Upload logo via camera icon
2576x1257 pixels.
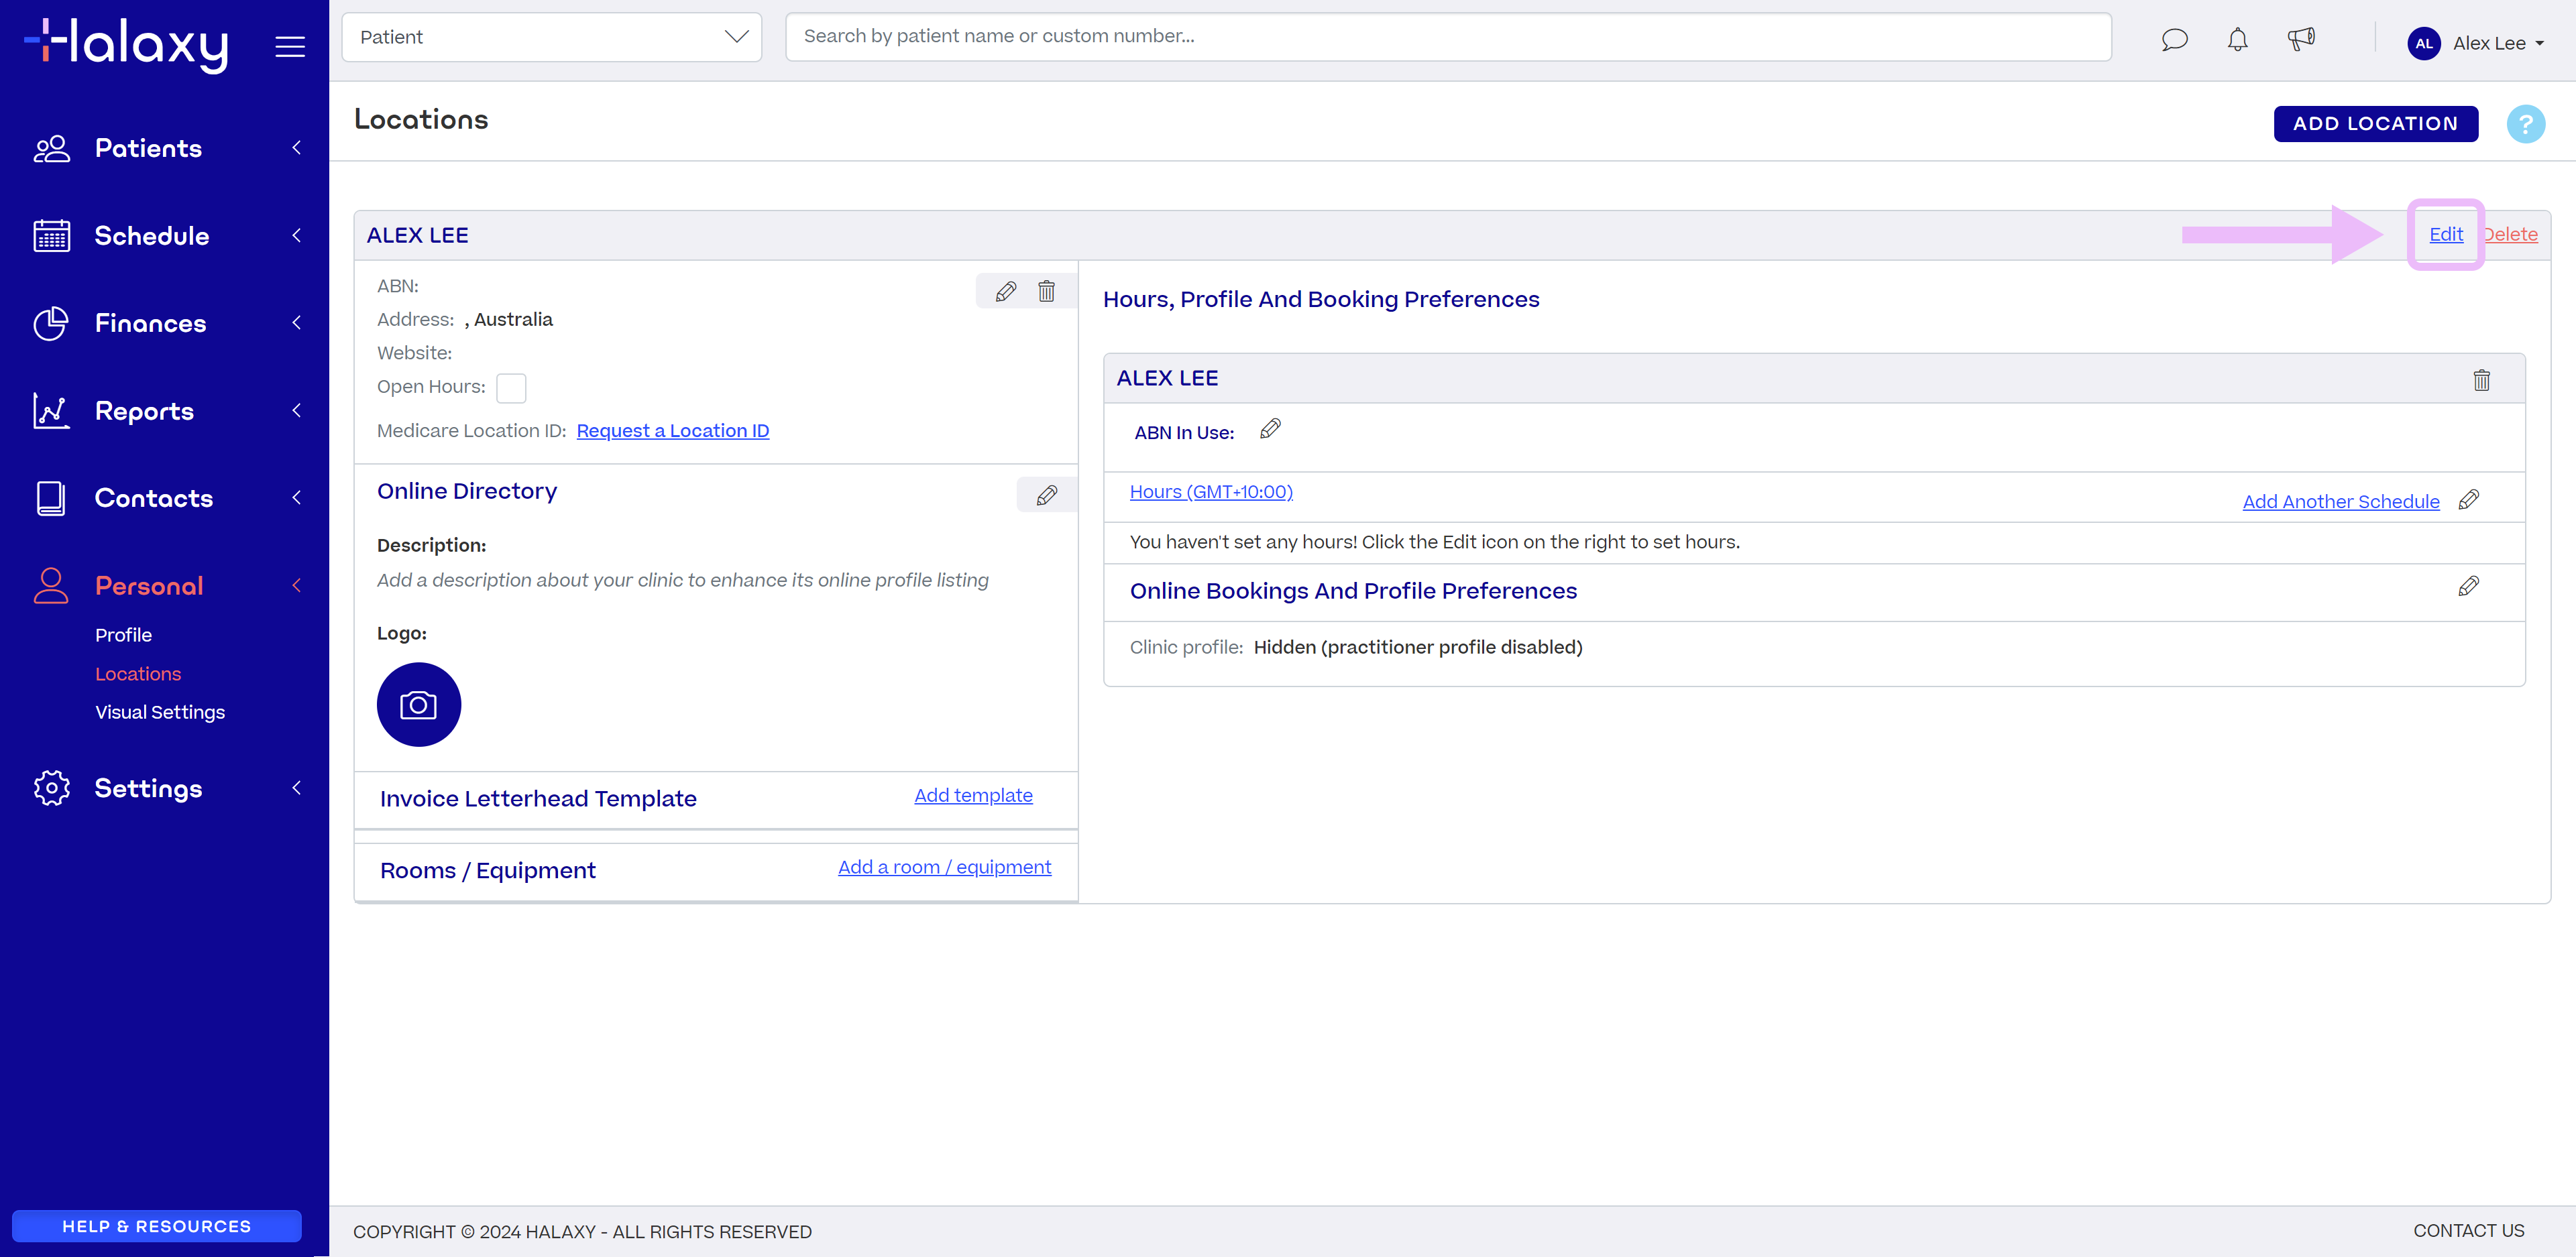418,705
